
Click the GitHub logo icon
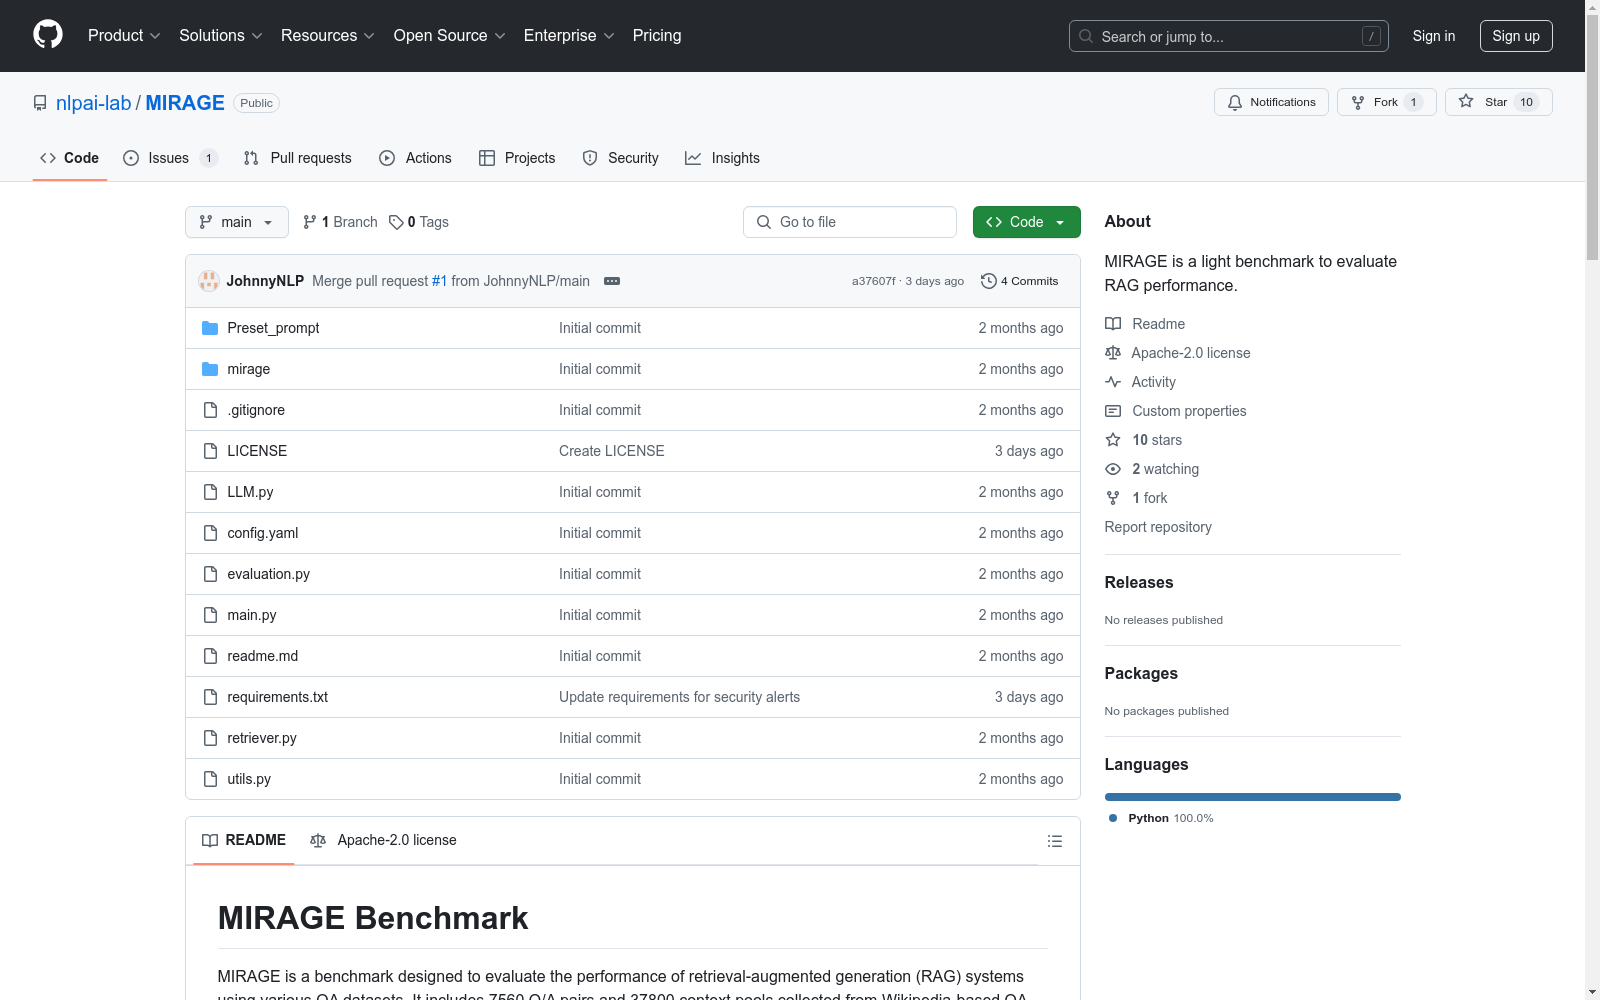click(x=48, y=35)
